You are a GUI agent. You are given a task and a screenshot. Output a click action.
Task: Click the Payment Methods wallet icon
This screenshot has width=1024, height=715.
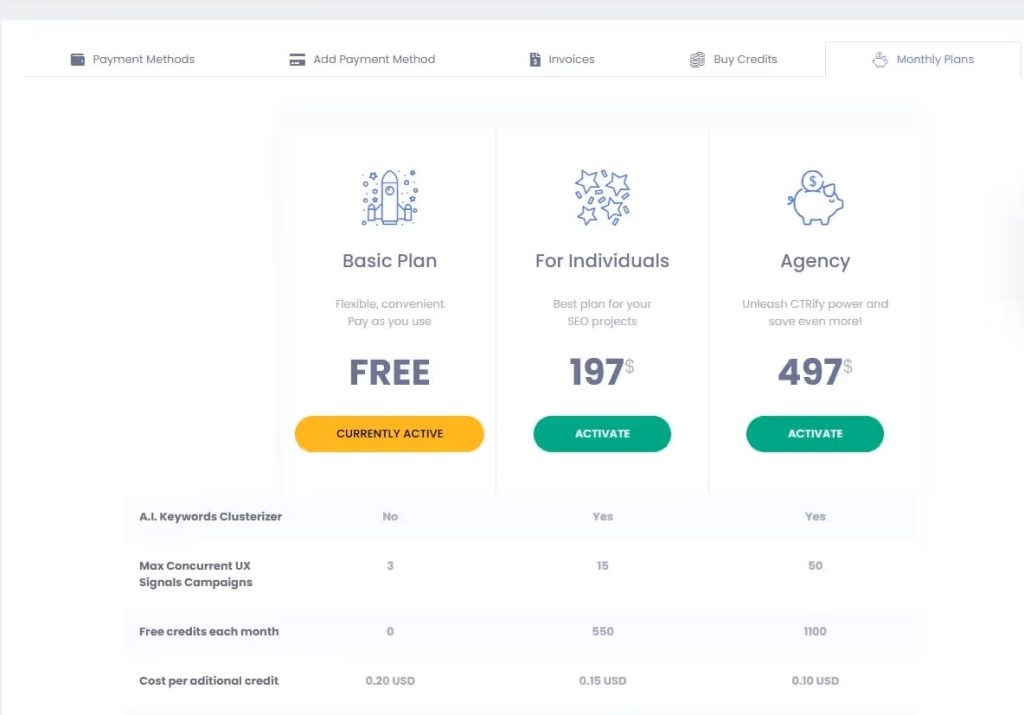pyautogui.click(x=77, y=59)
